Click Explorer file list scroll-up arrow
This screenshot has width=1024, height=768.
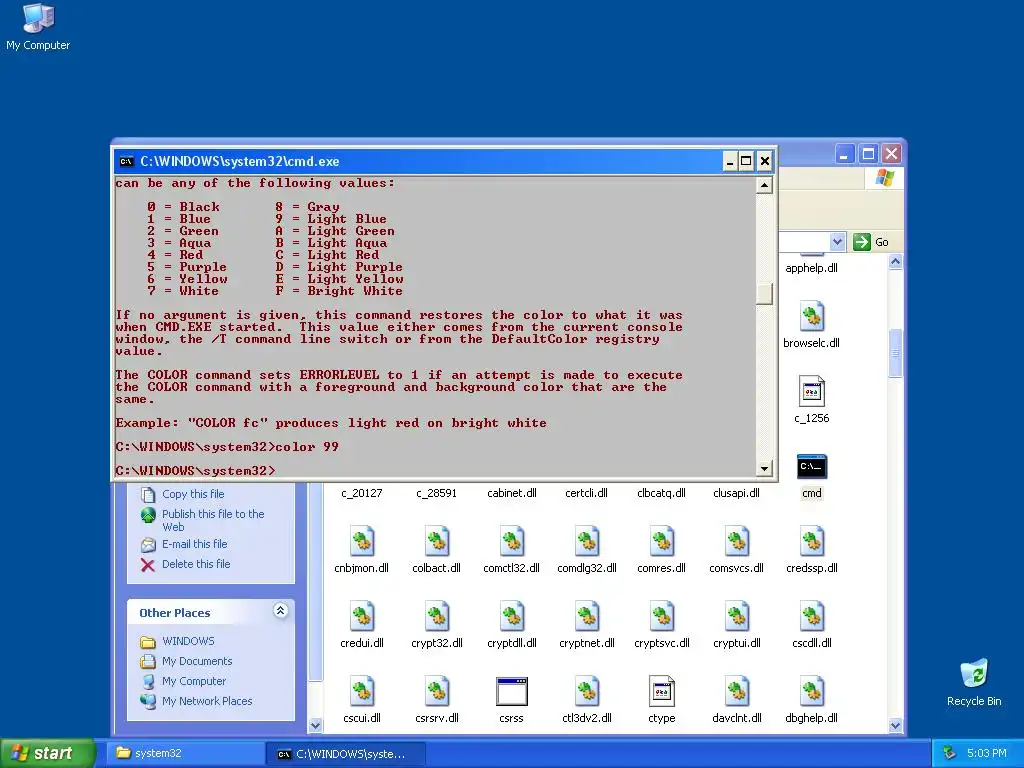coord(895,262)
